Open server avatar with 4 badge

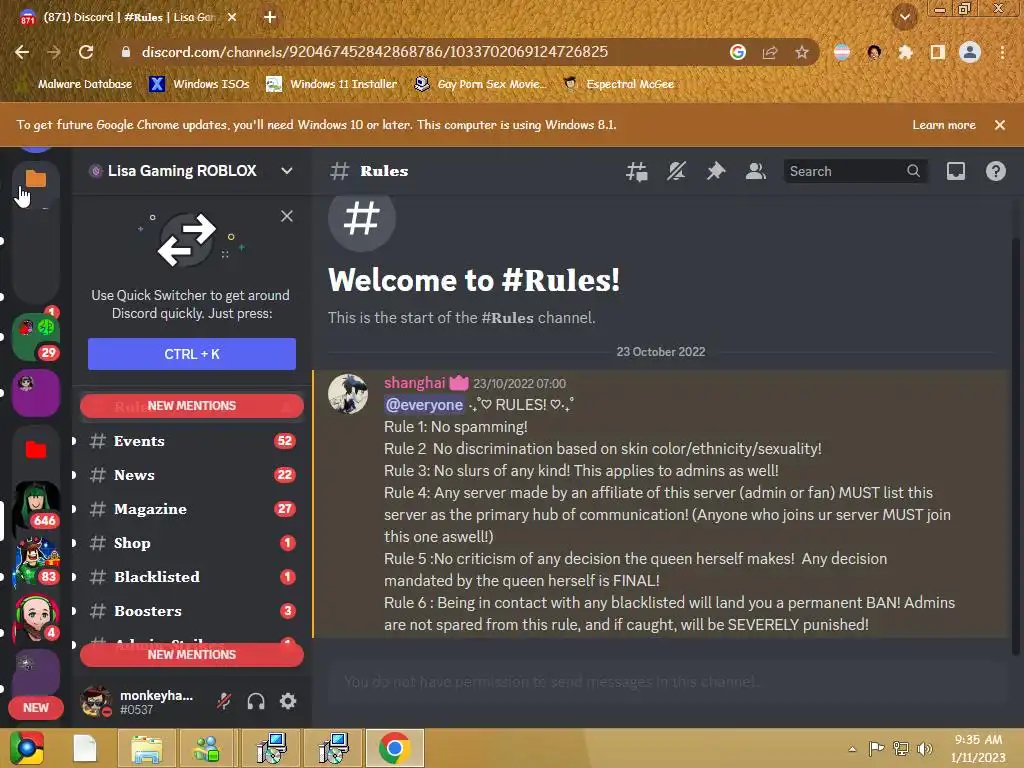[36, 617]
